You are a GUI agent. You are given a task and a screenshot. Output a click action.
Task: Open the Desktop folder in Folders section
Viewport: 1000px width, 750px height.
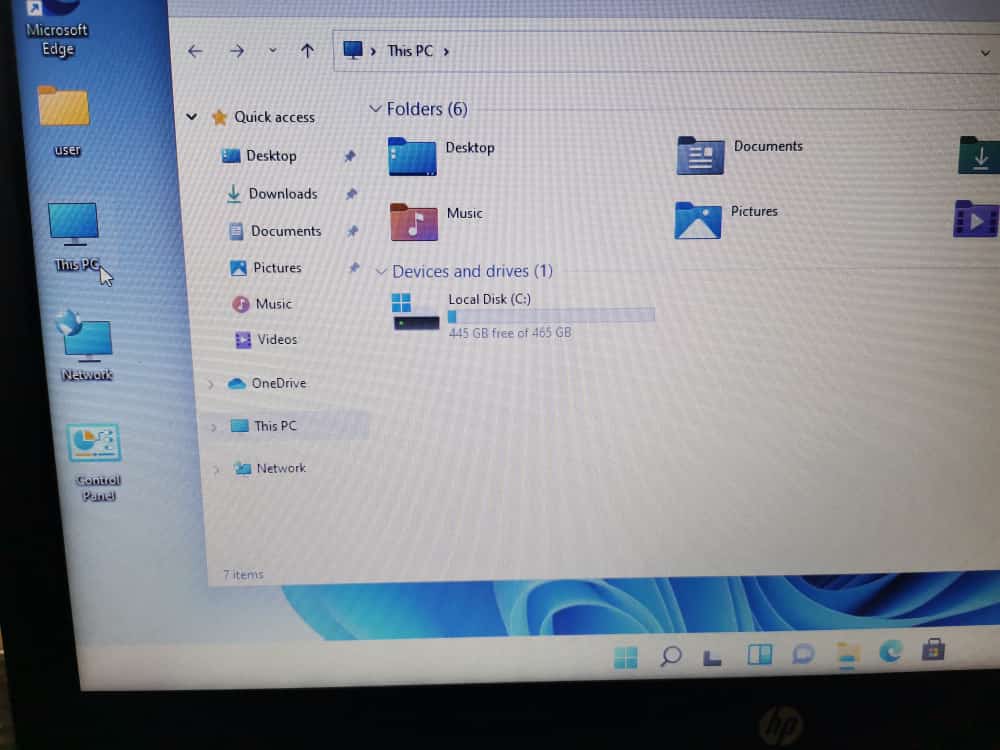412,157
